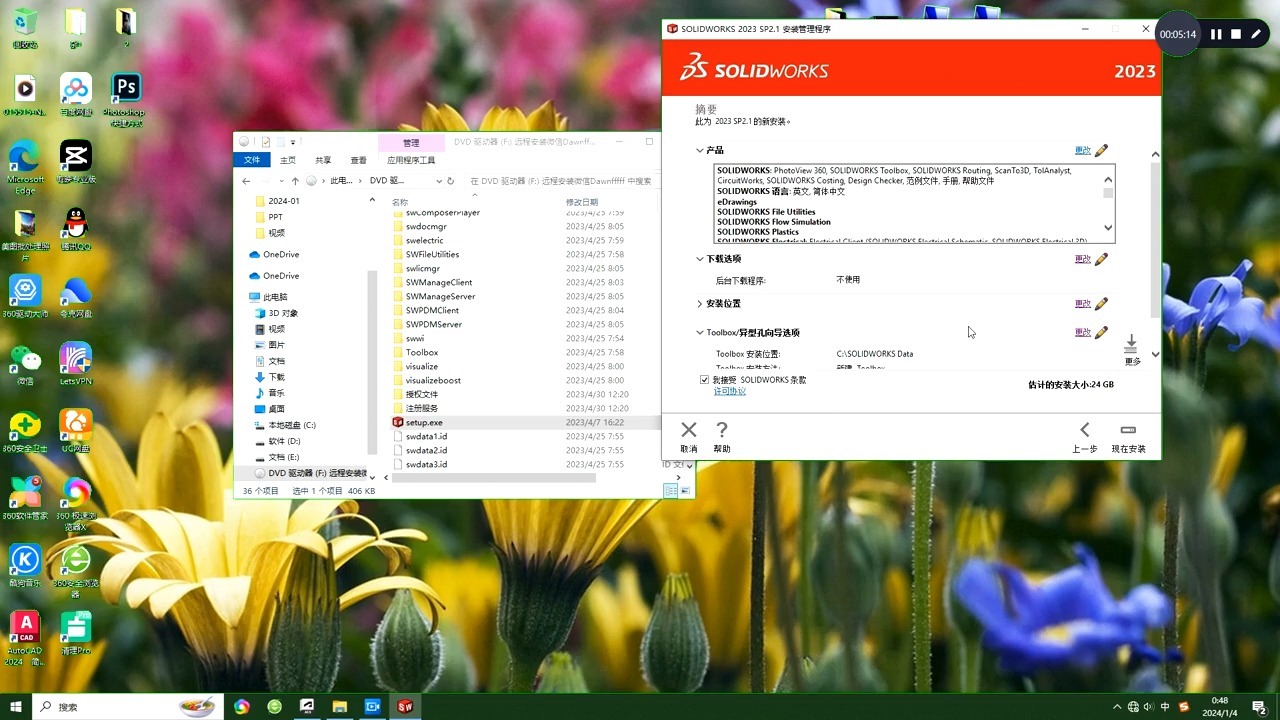Open LetsVPN desktop shortcut

point(75,364)
